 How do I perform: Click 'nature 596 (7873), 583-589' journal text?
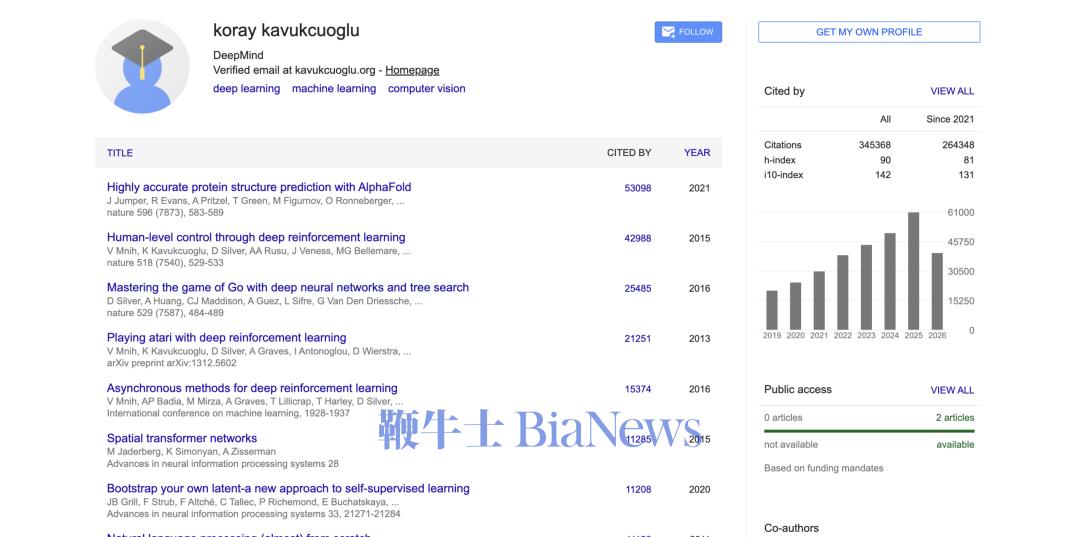point(165,213)
